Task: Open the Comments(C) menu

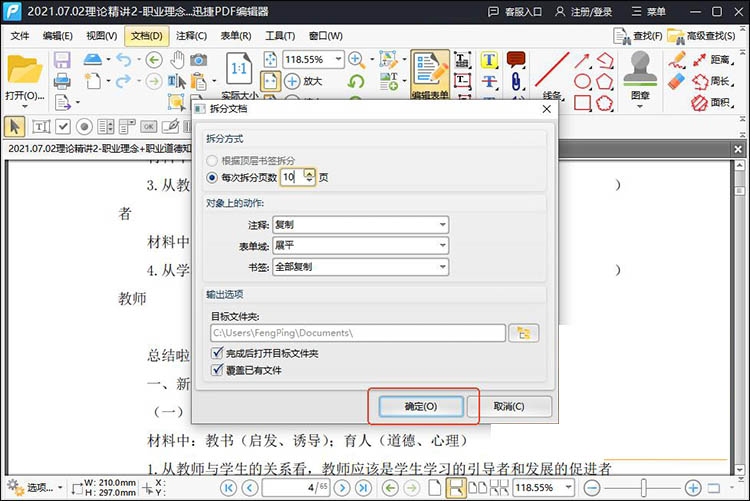Action: point(191,36)
